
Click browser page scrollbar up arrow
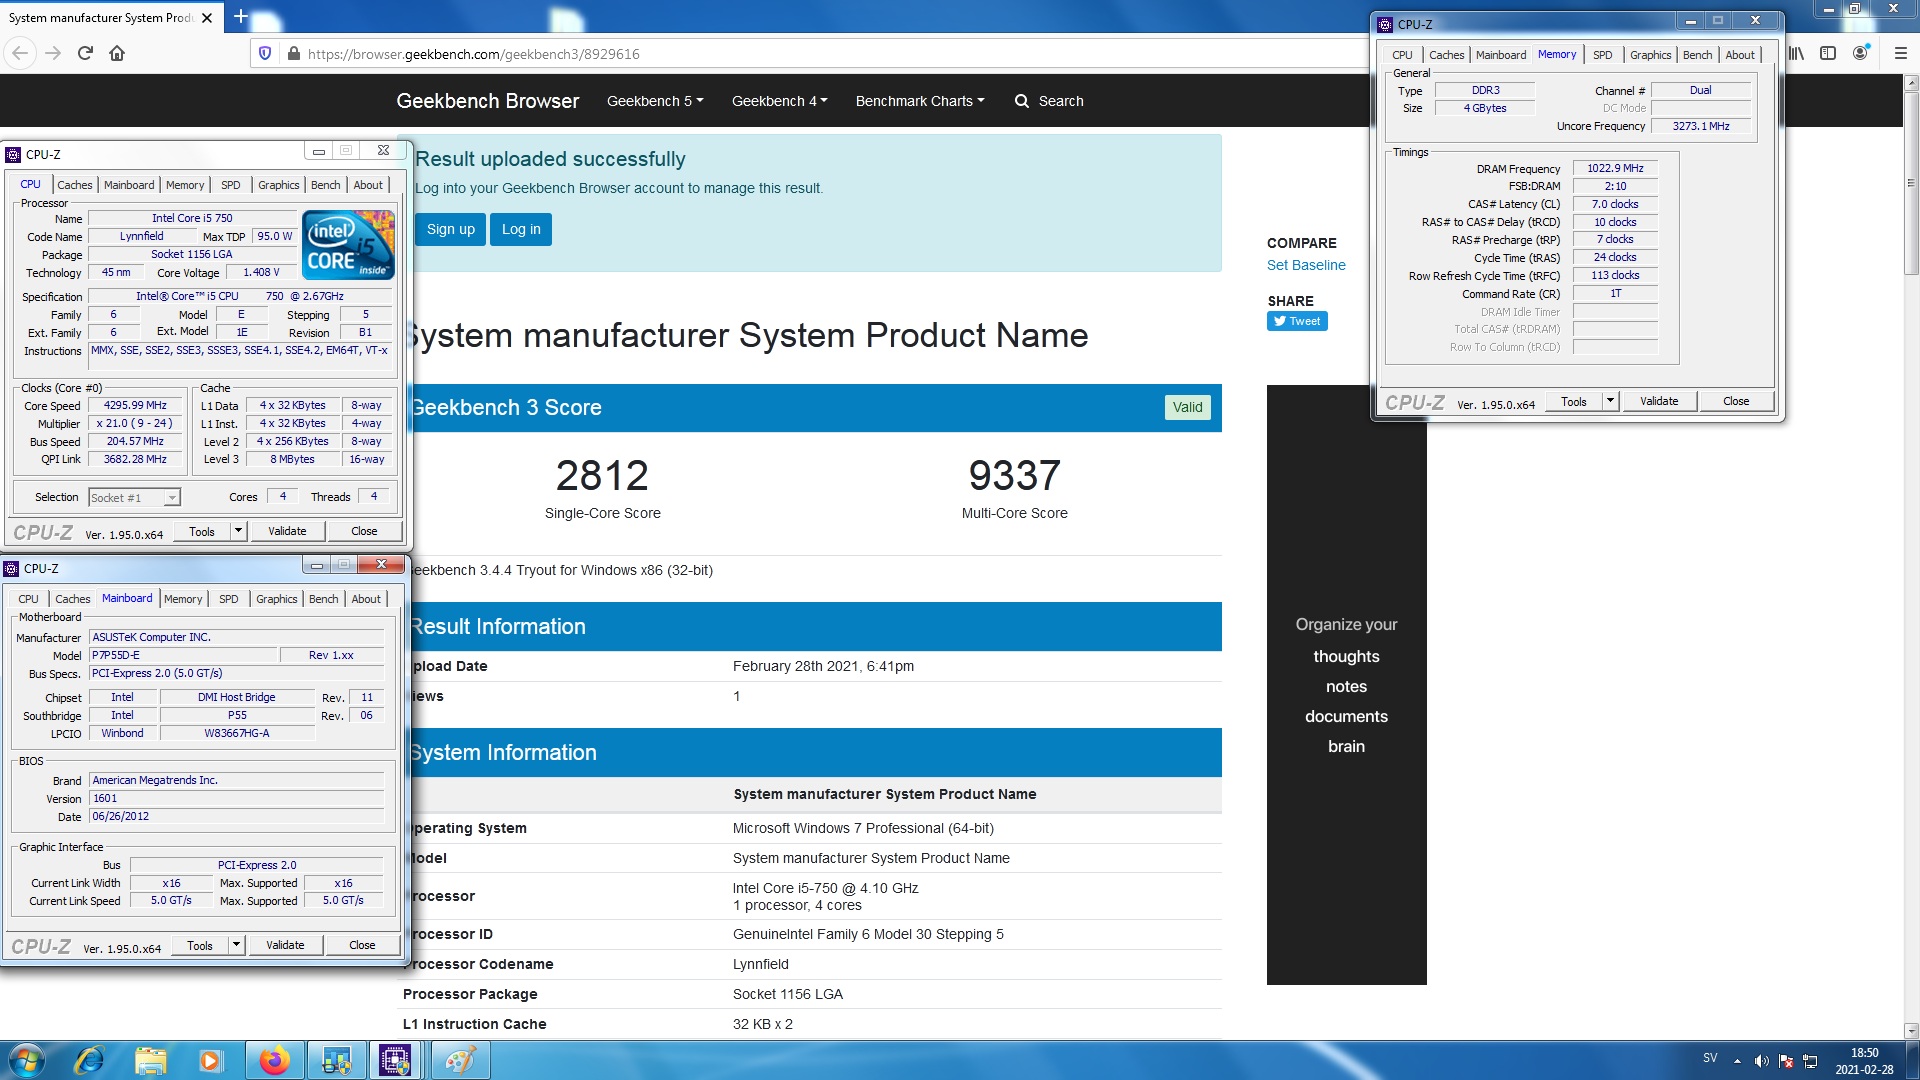[x=1911, y=83]
